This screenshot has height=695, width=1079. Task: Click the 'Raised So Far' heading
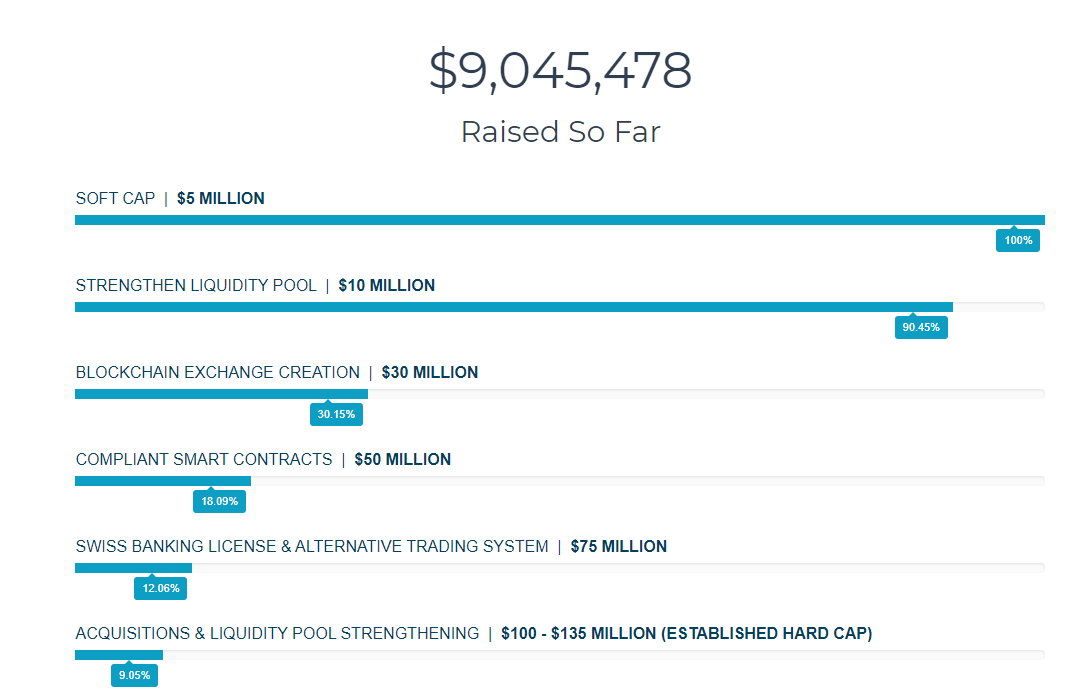560,132
